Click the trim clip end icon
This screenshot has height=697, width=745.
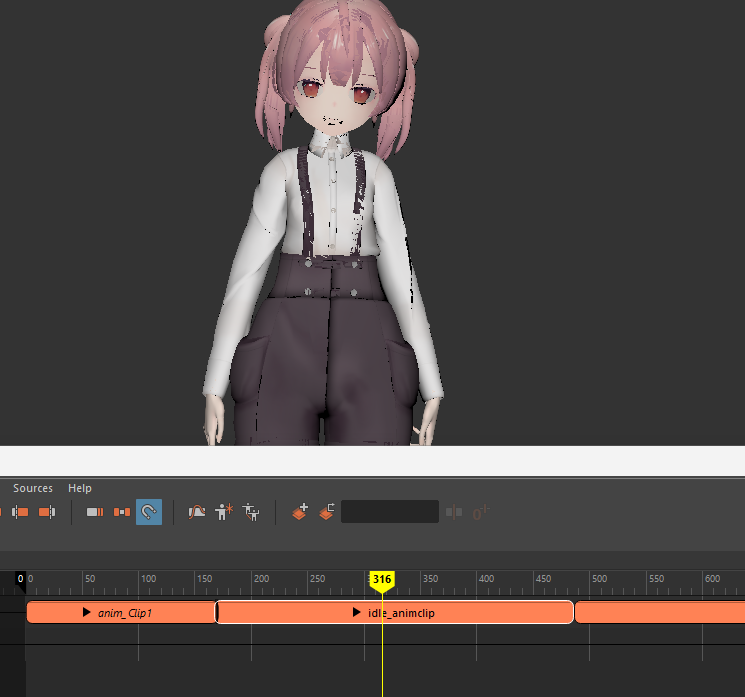coord(47,512)
